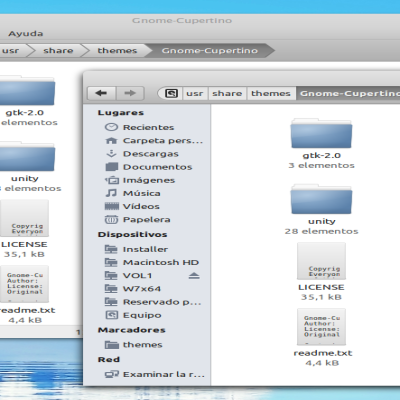
Task: Open Carpeta pers... in the sidebar
Action: point(163,141)
